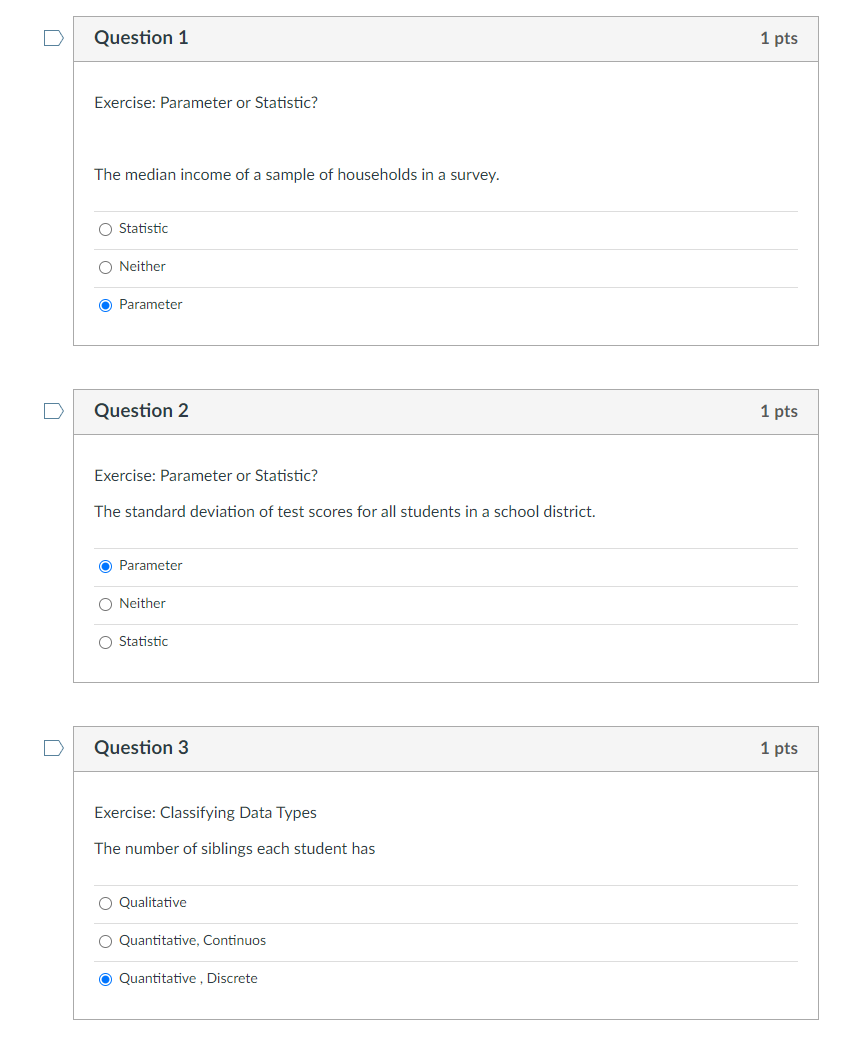Flag Question 1 with the bookmark icon

(53, 38)
